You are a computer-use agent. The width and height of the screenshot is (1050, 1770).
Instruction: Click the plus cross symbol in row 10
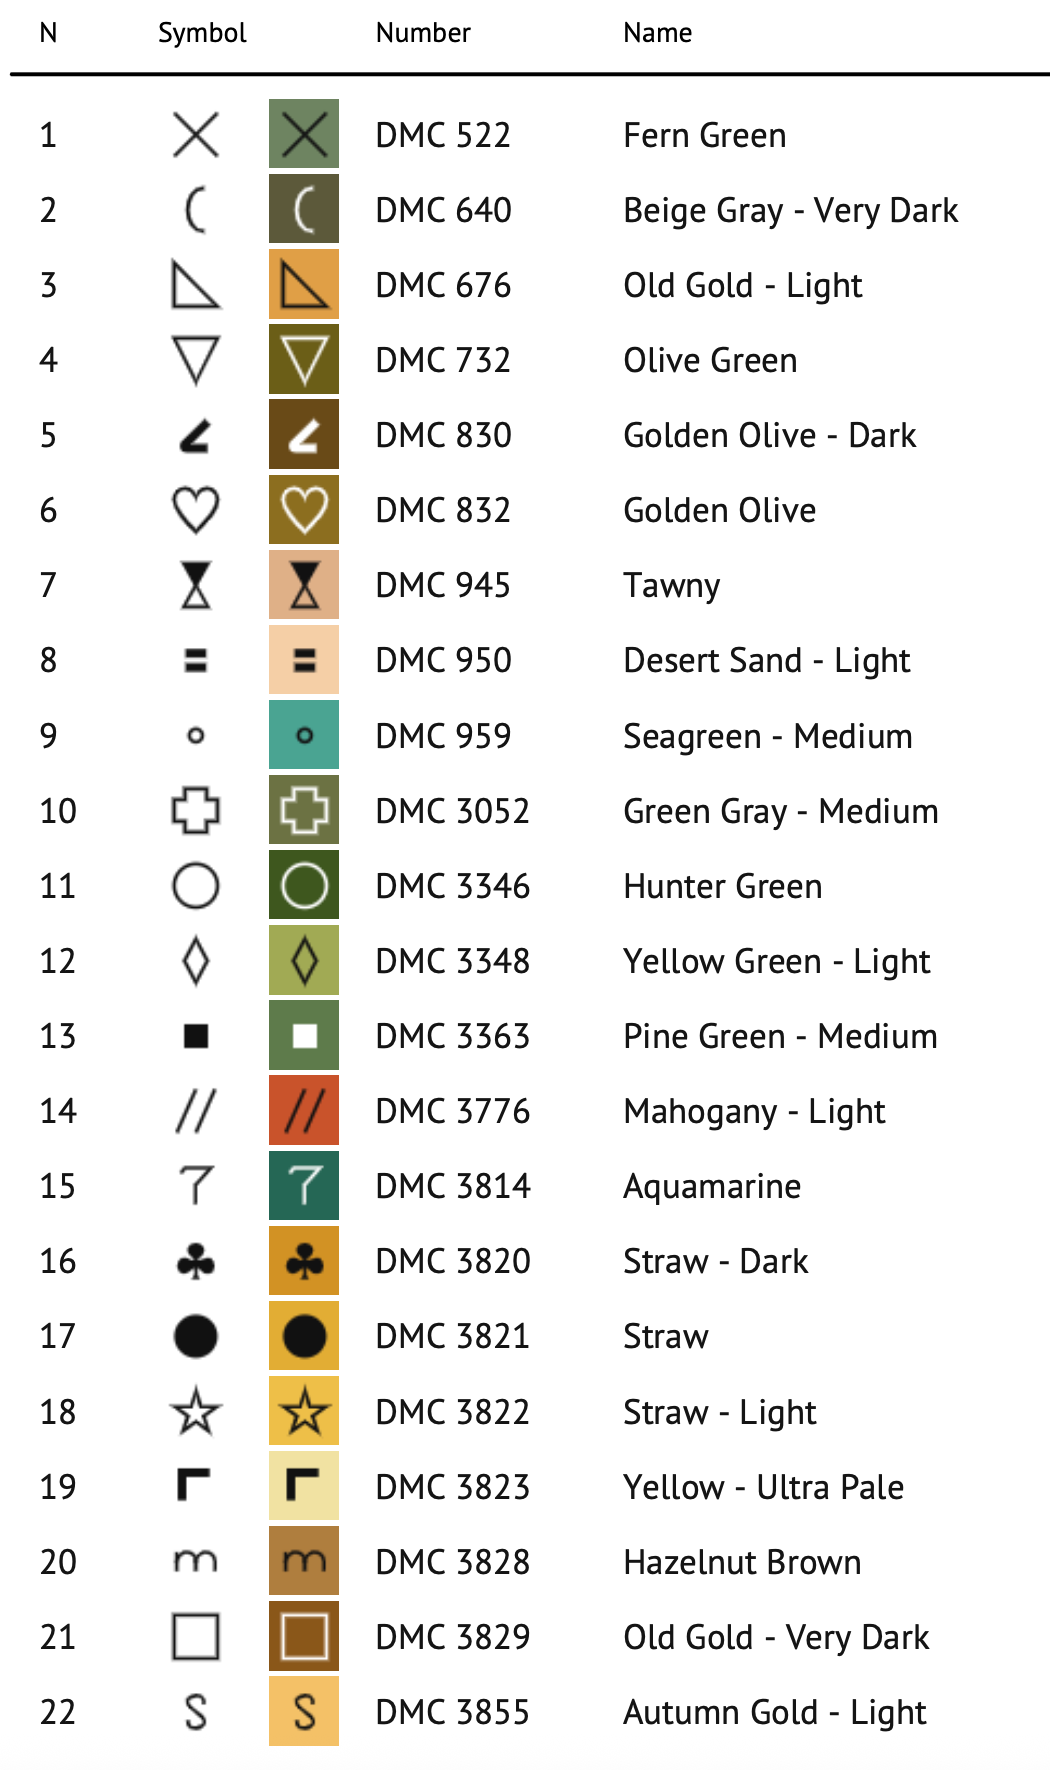(196, 810)
